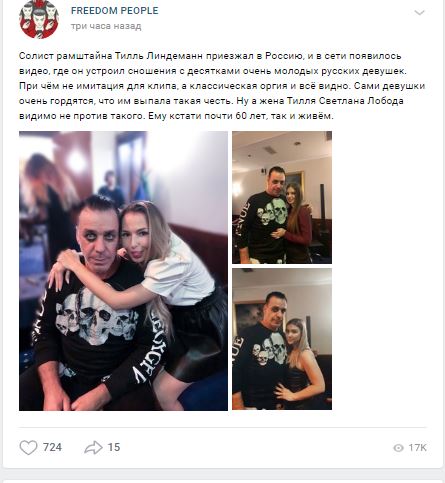Screen dimensions: 445x483
Task: Open the FREEDOM PEOPLE group avatar
Action: point(39,19)
